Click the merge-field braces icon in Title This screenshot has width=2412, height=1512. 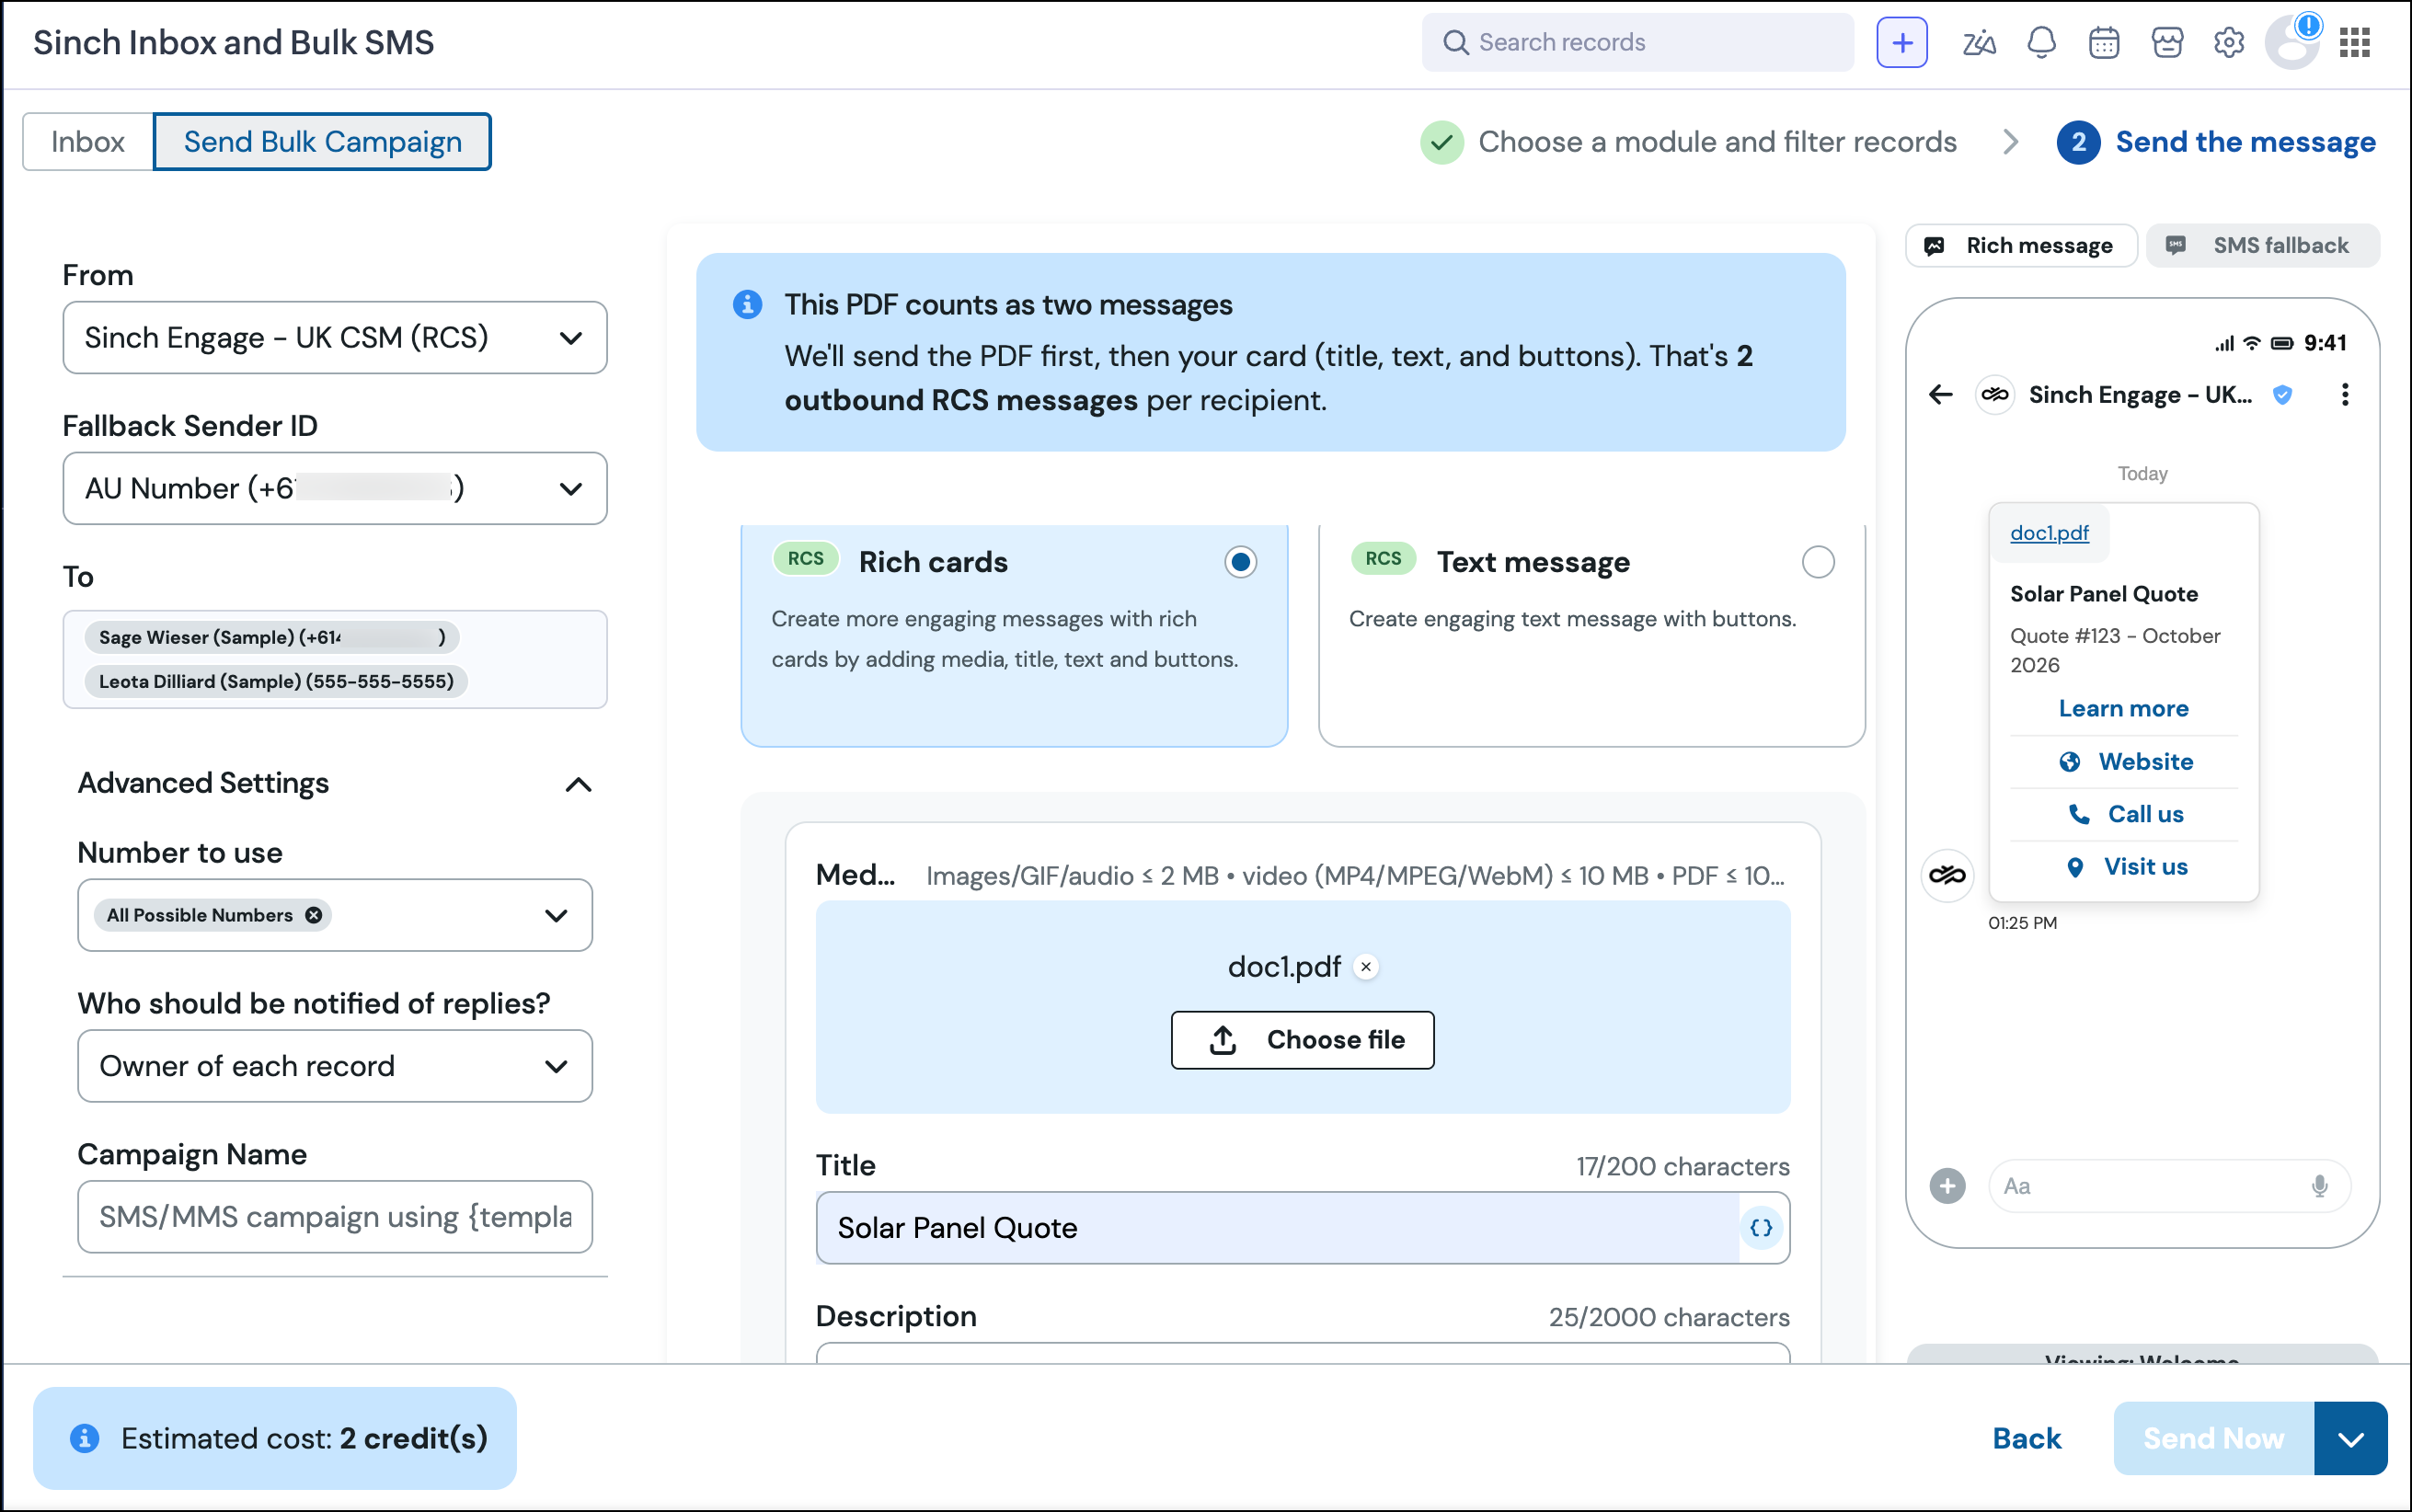pyautogui.click(x=1760, y=1227)
